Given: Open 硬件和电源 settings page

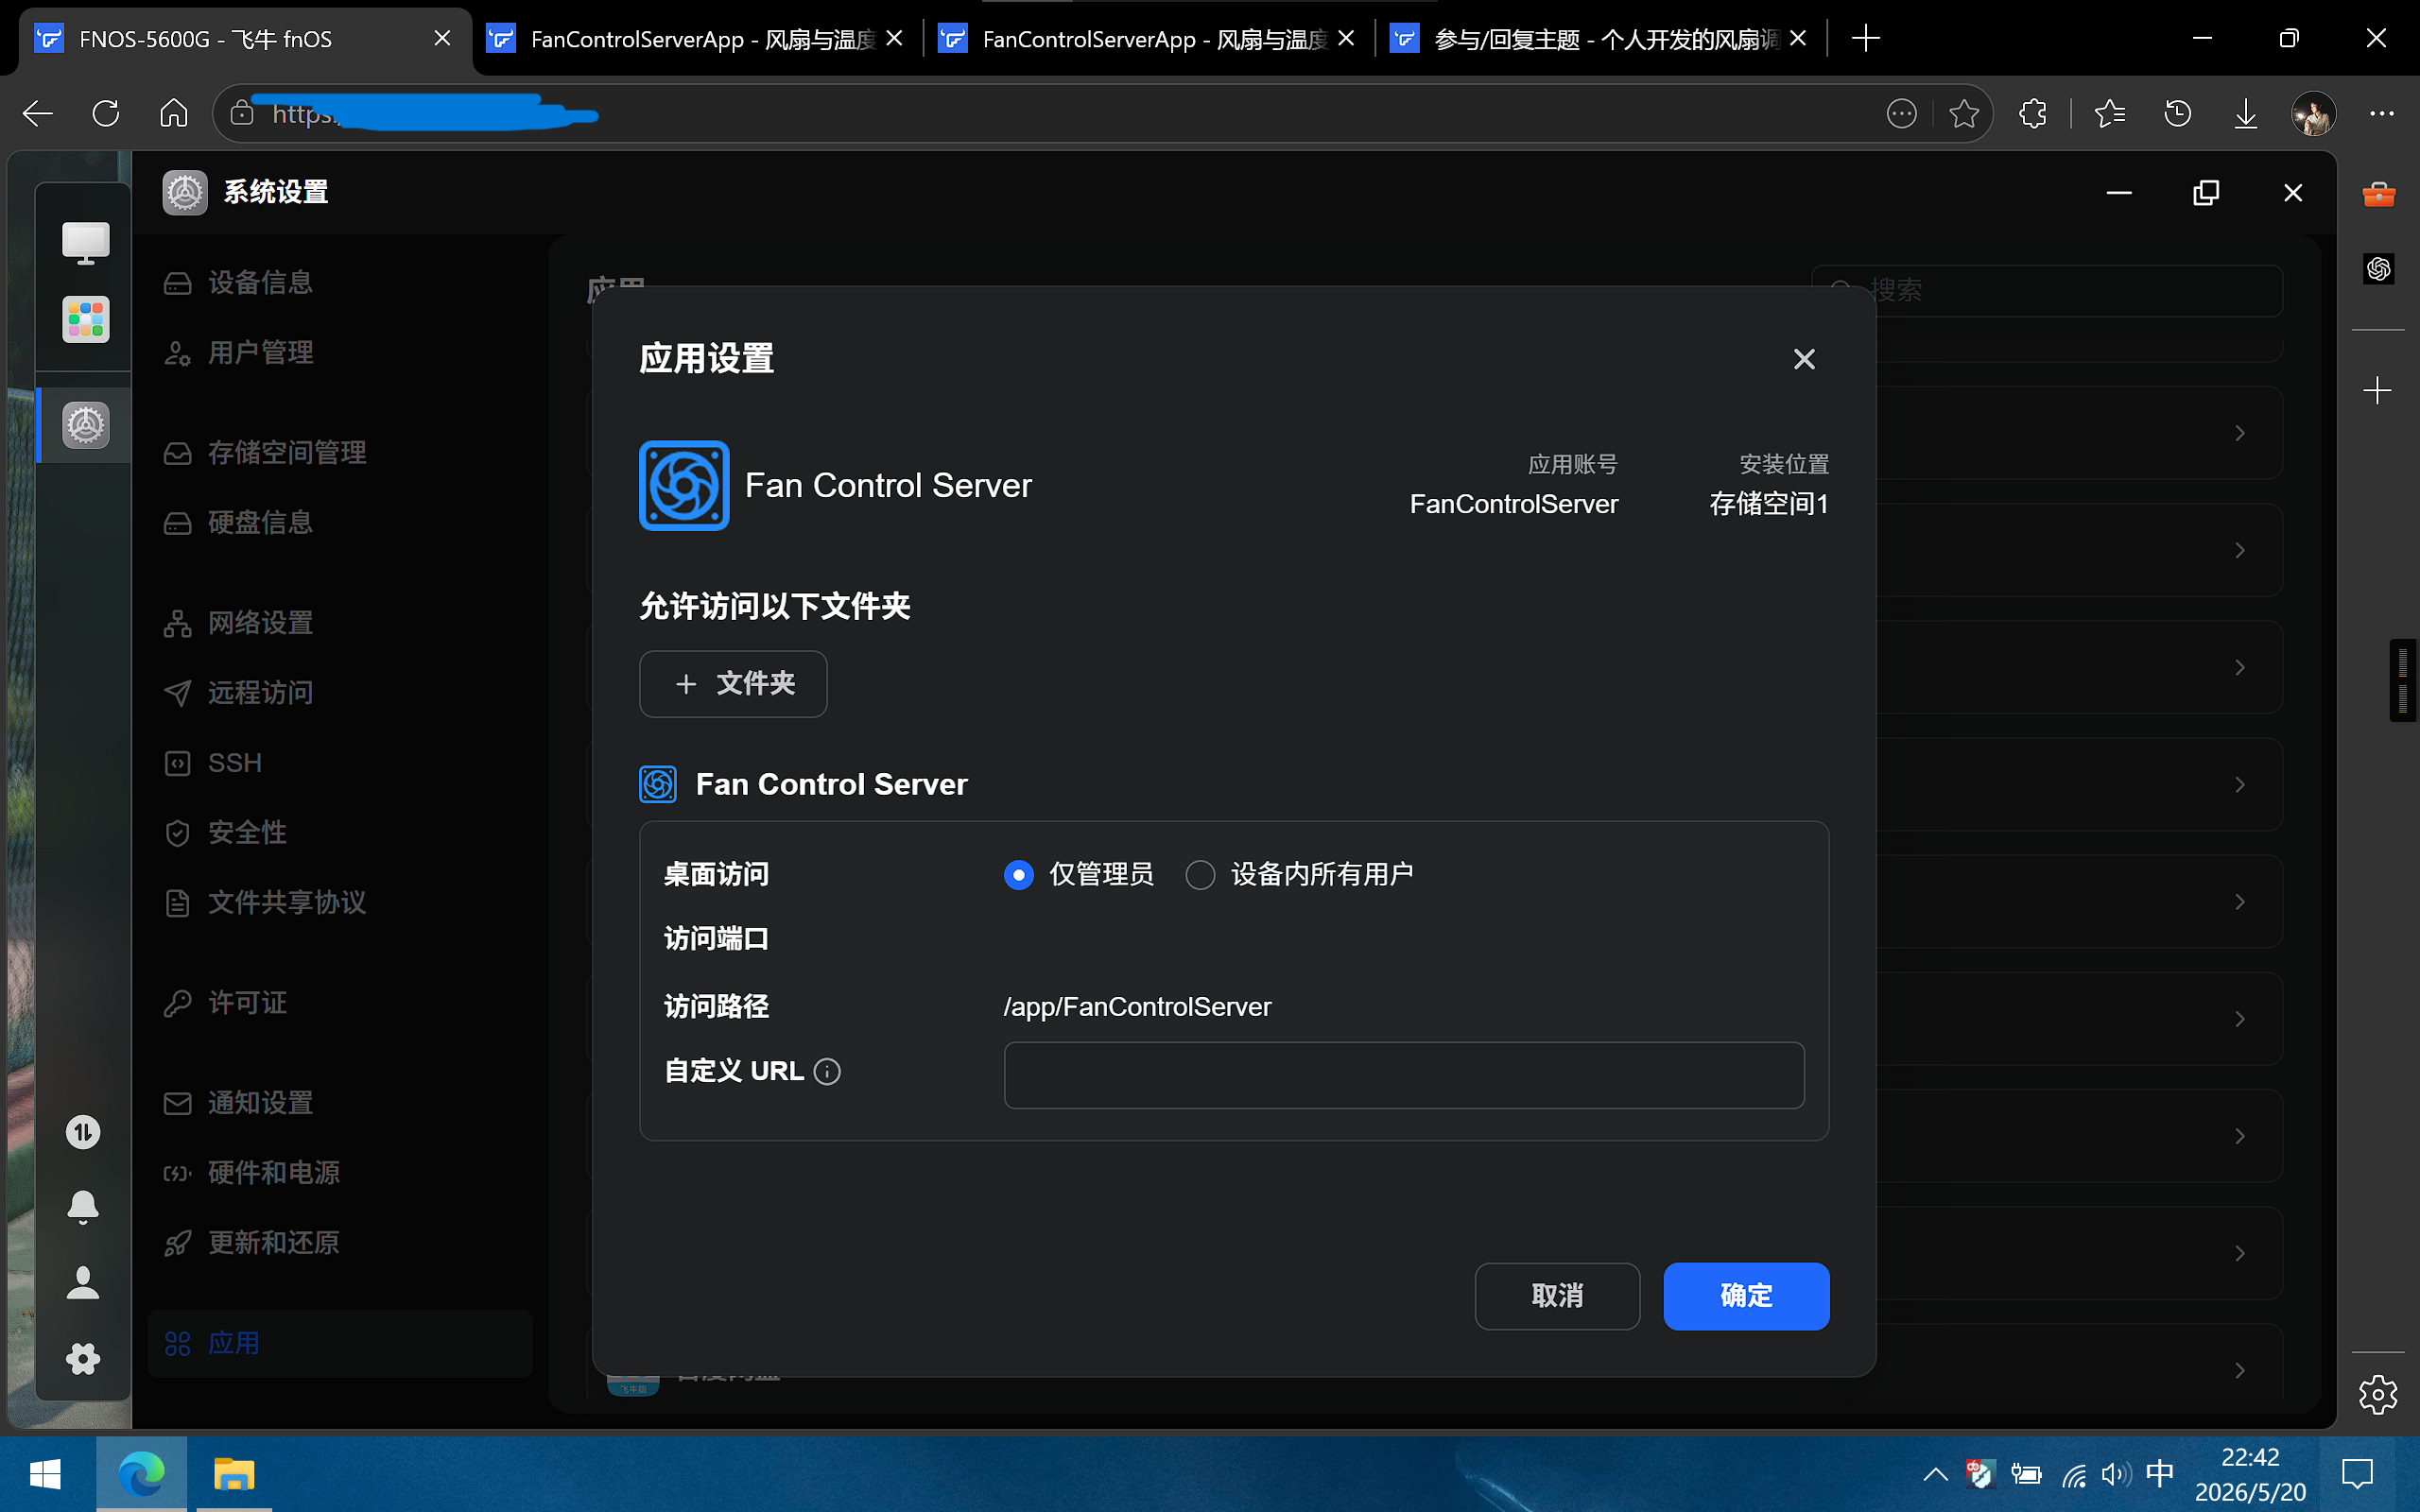Looking at the screenshot, I should click(x=340, y=1173).
